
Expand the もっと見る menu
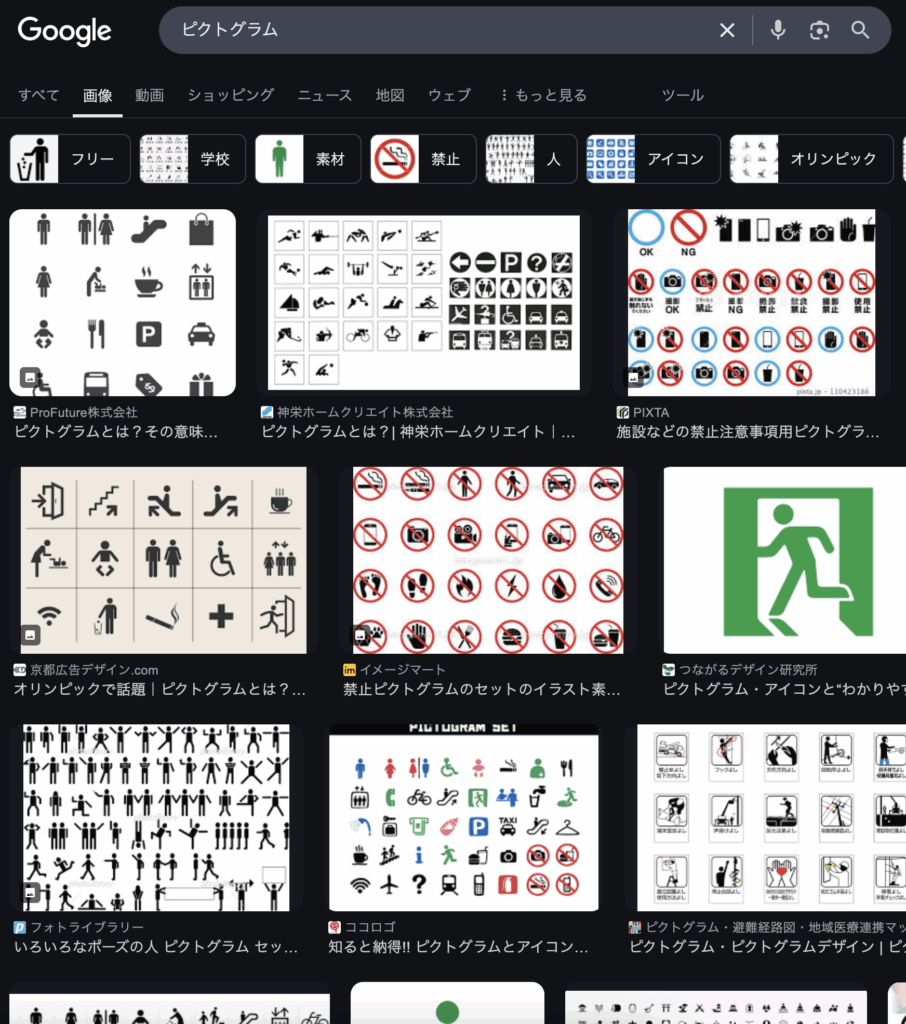click(543, 95)
